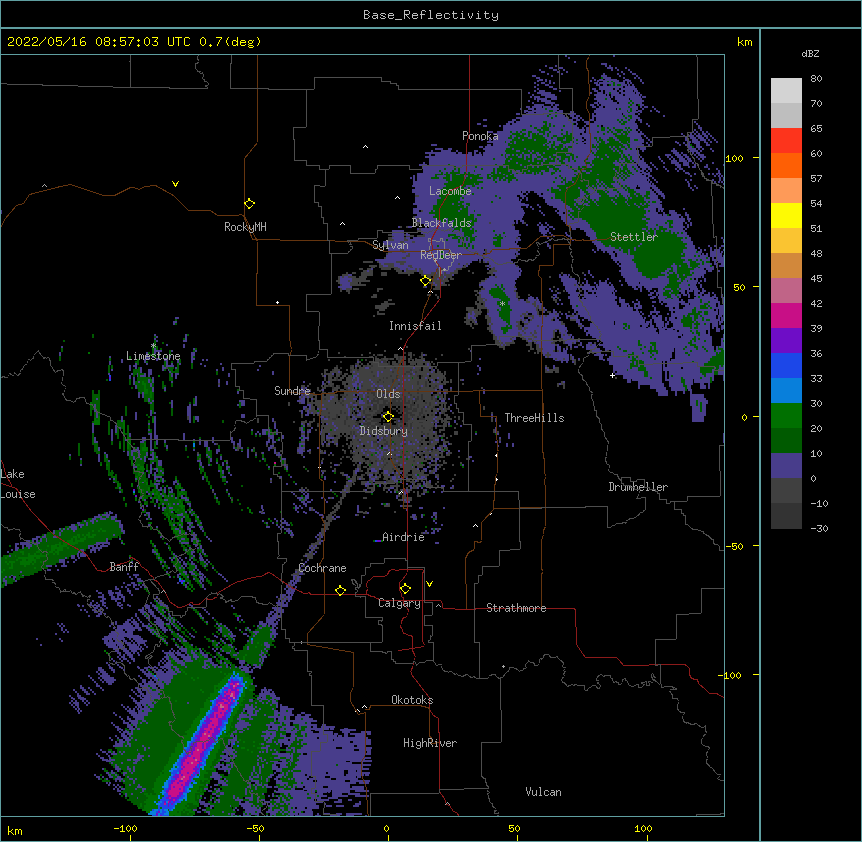Select the Banff label
Image resolution: width=862 pixels, height=842 pixels.
[x=124, y=567]
